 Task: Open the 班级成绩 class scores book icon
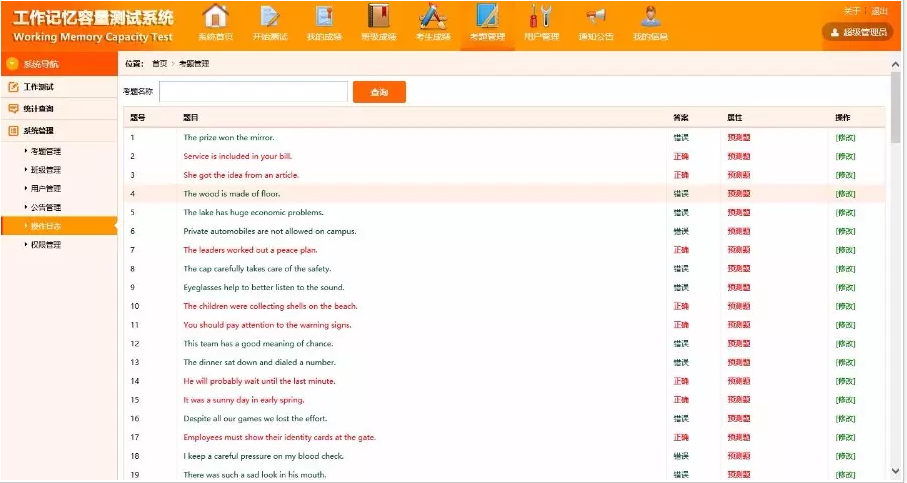pos(378,16)
